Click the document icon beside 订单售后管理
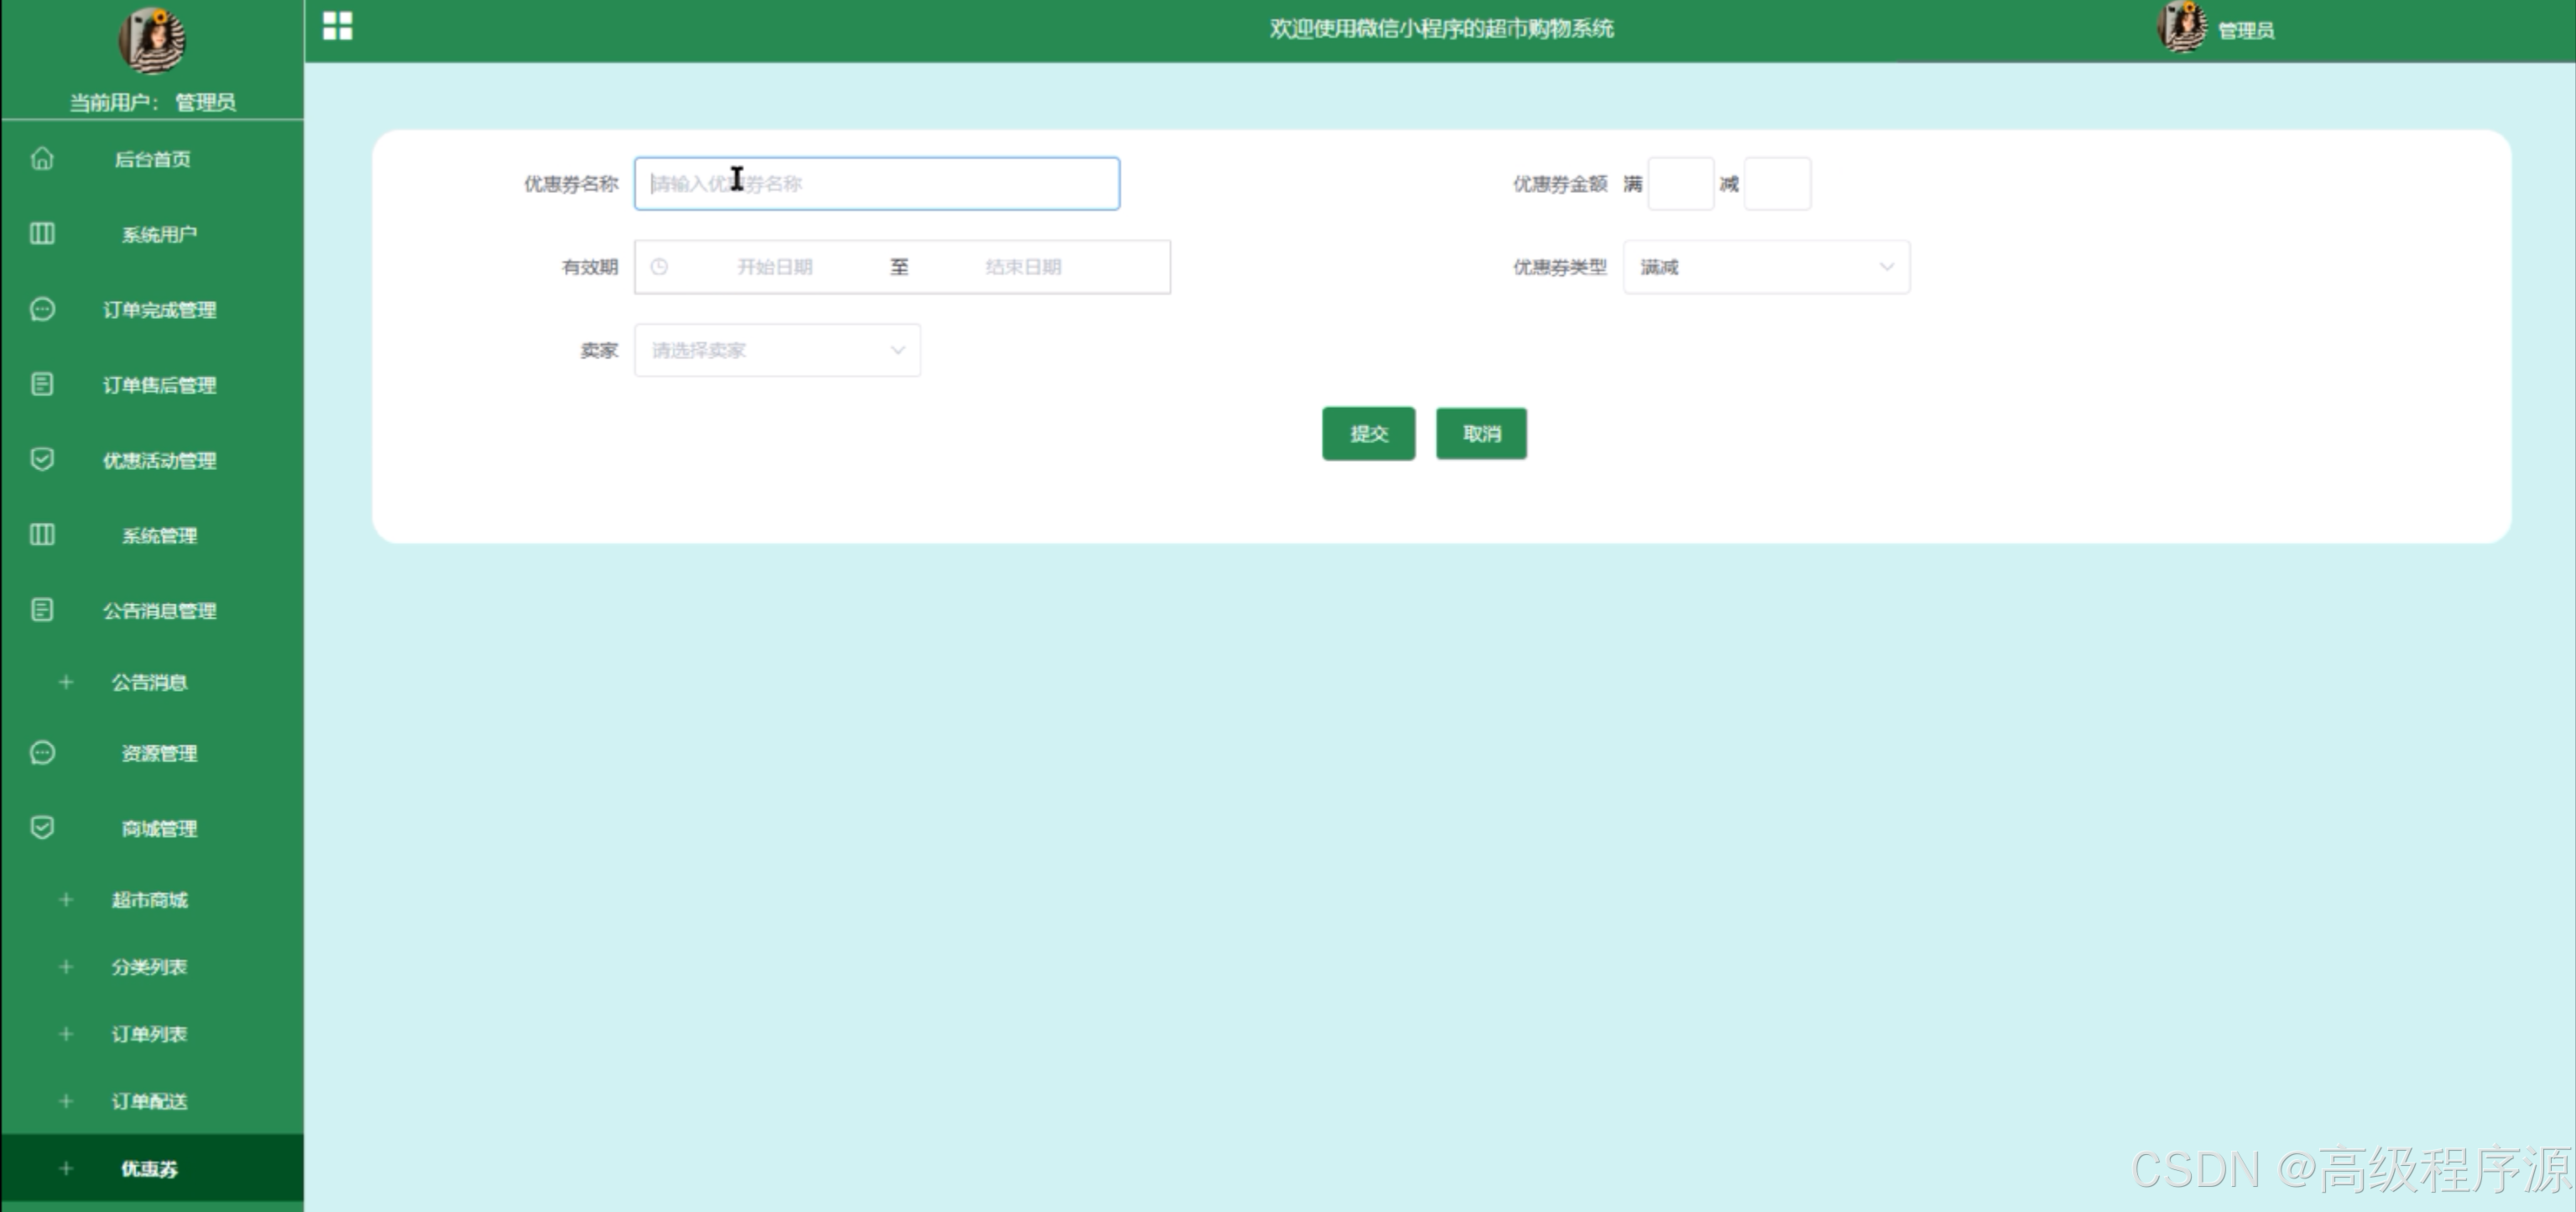Screen dimensions: 2576x1212 point(42,384)
